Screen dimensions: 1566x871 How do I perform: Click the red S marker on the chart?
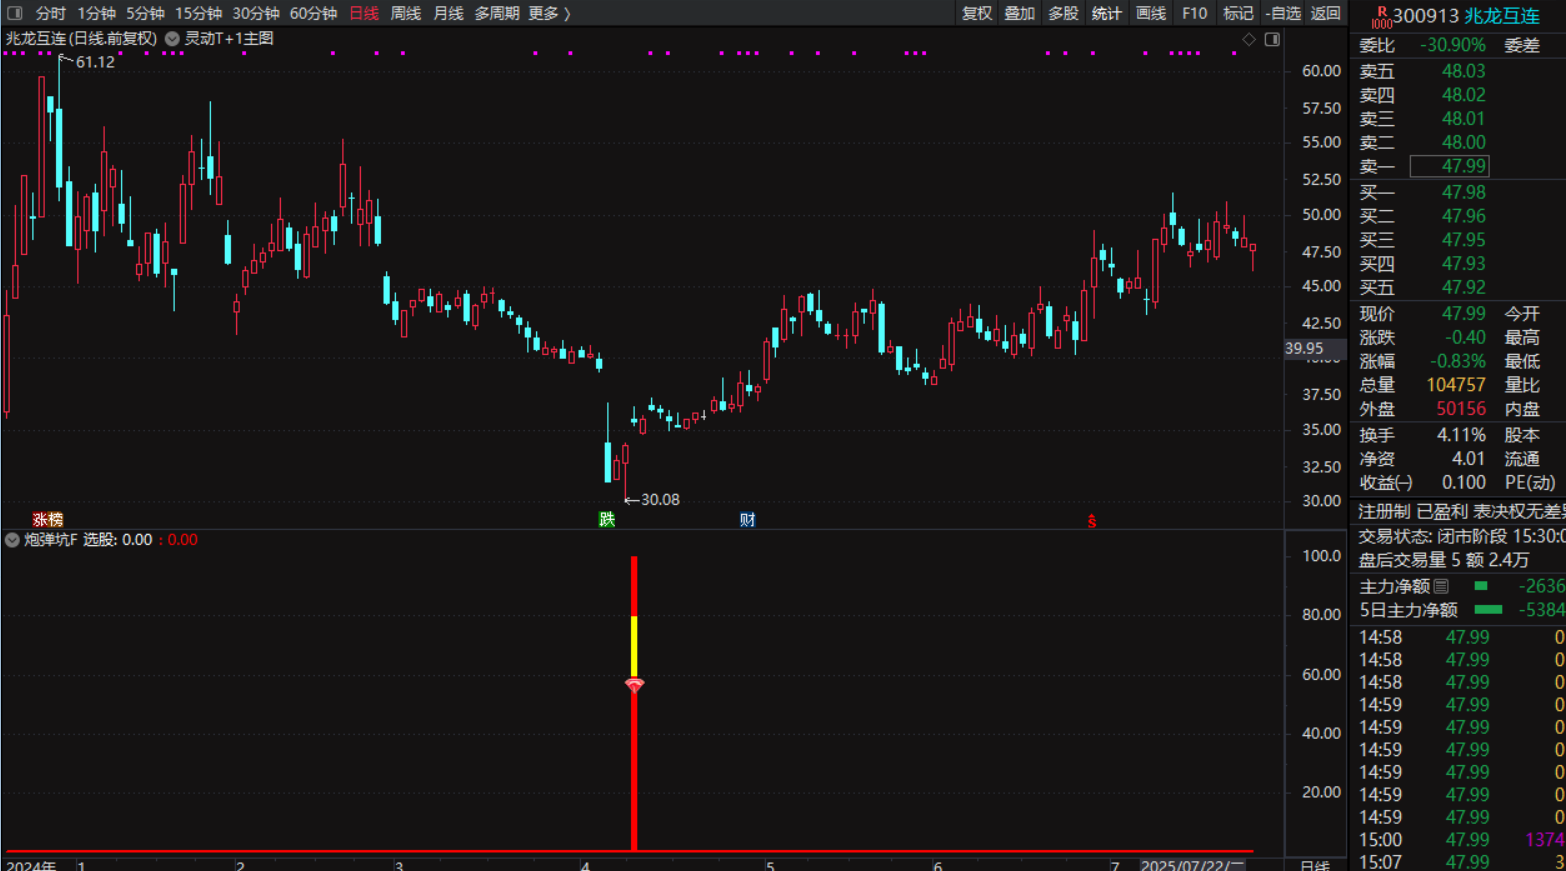1092,521
